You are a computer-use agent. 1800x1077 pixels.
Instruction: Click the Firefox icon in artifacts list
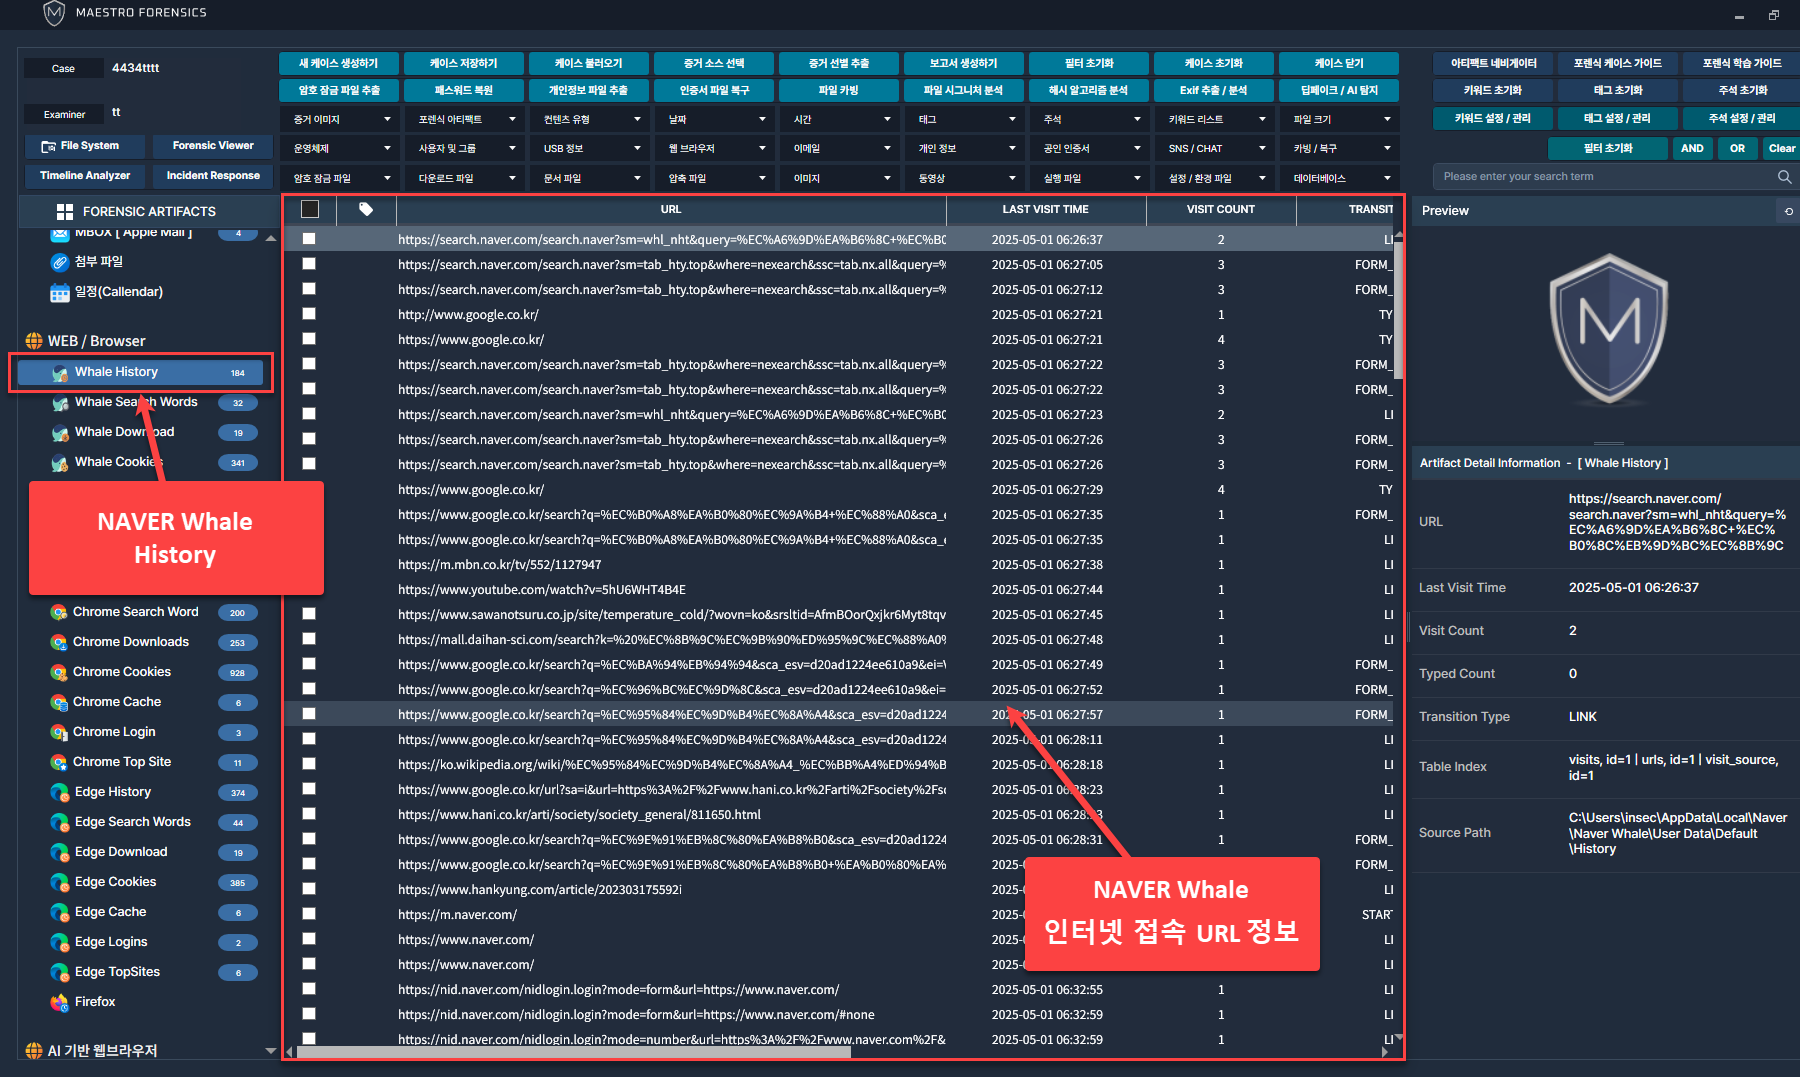59,1002
